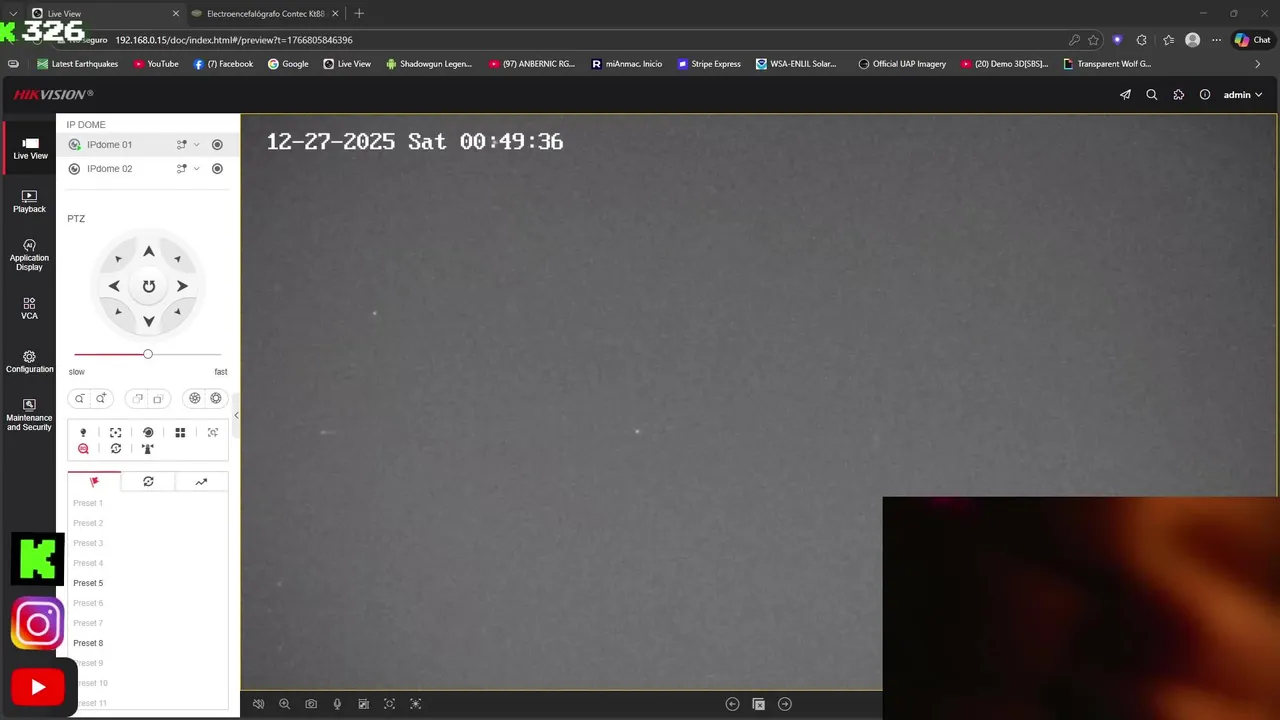The image size is (1280, 720).
Task: Enable digital zoom in the bottom toolbar
Action: (284, 704)
